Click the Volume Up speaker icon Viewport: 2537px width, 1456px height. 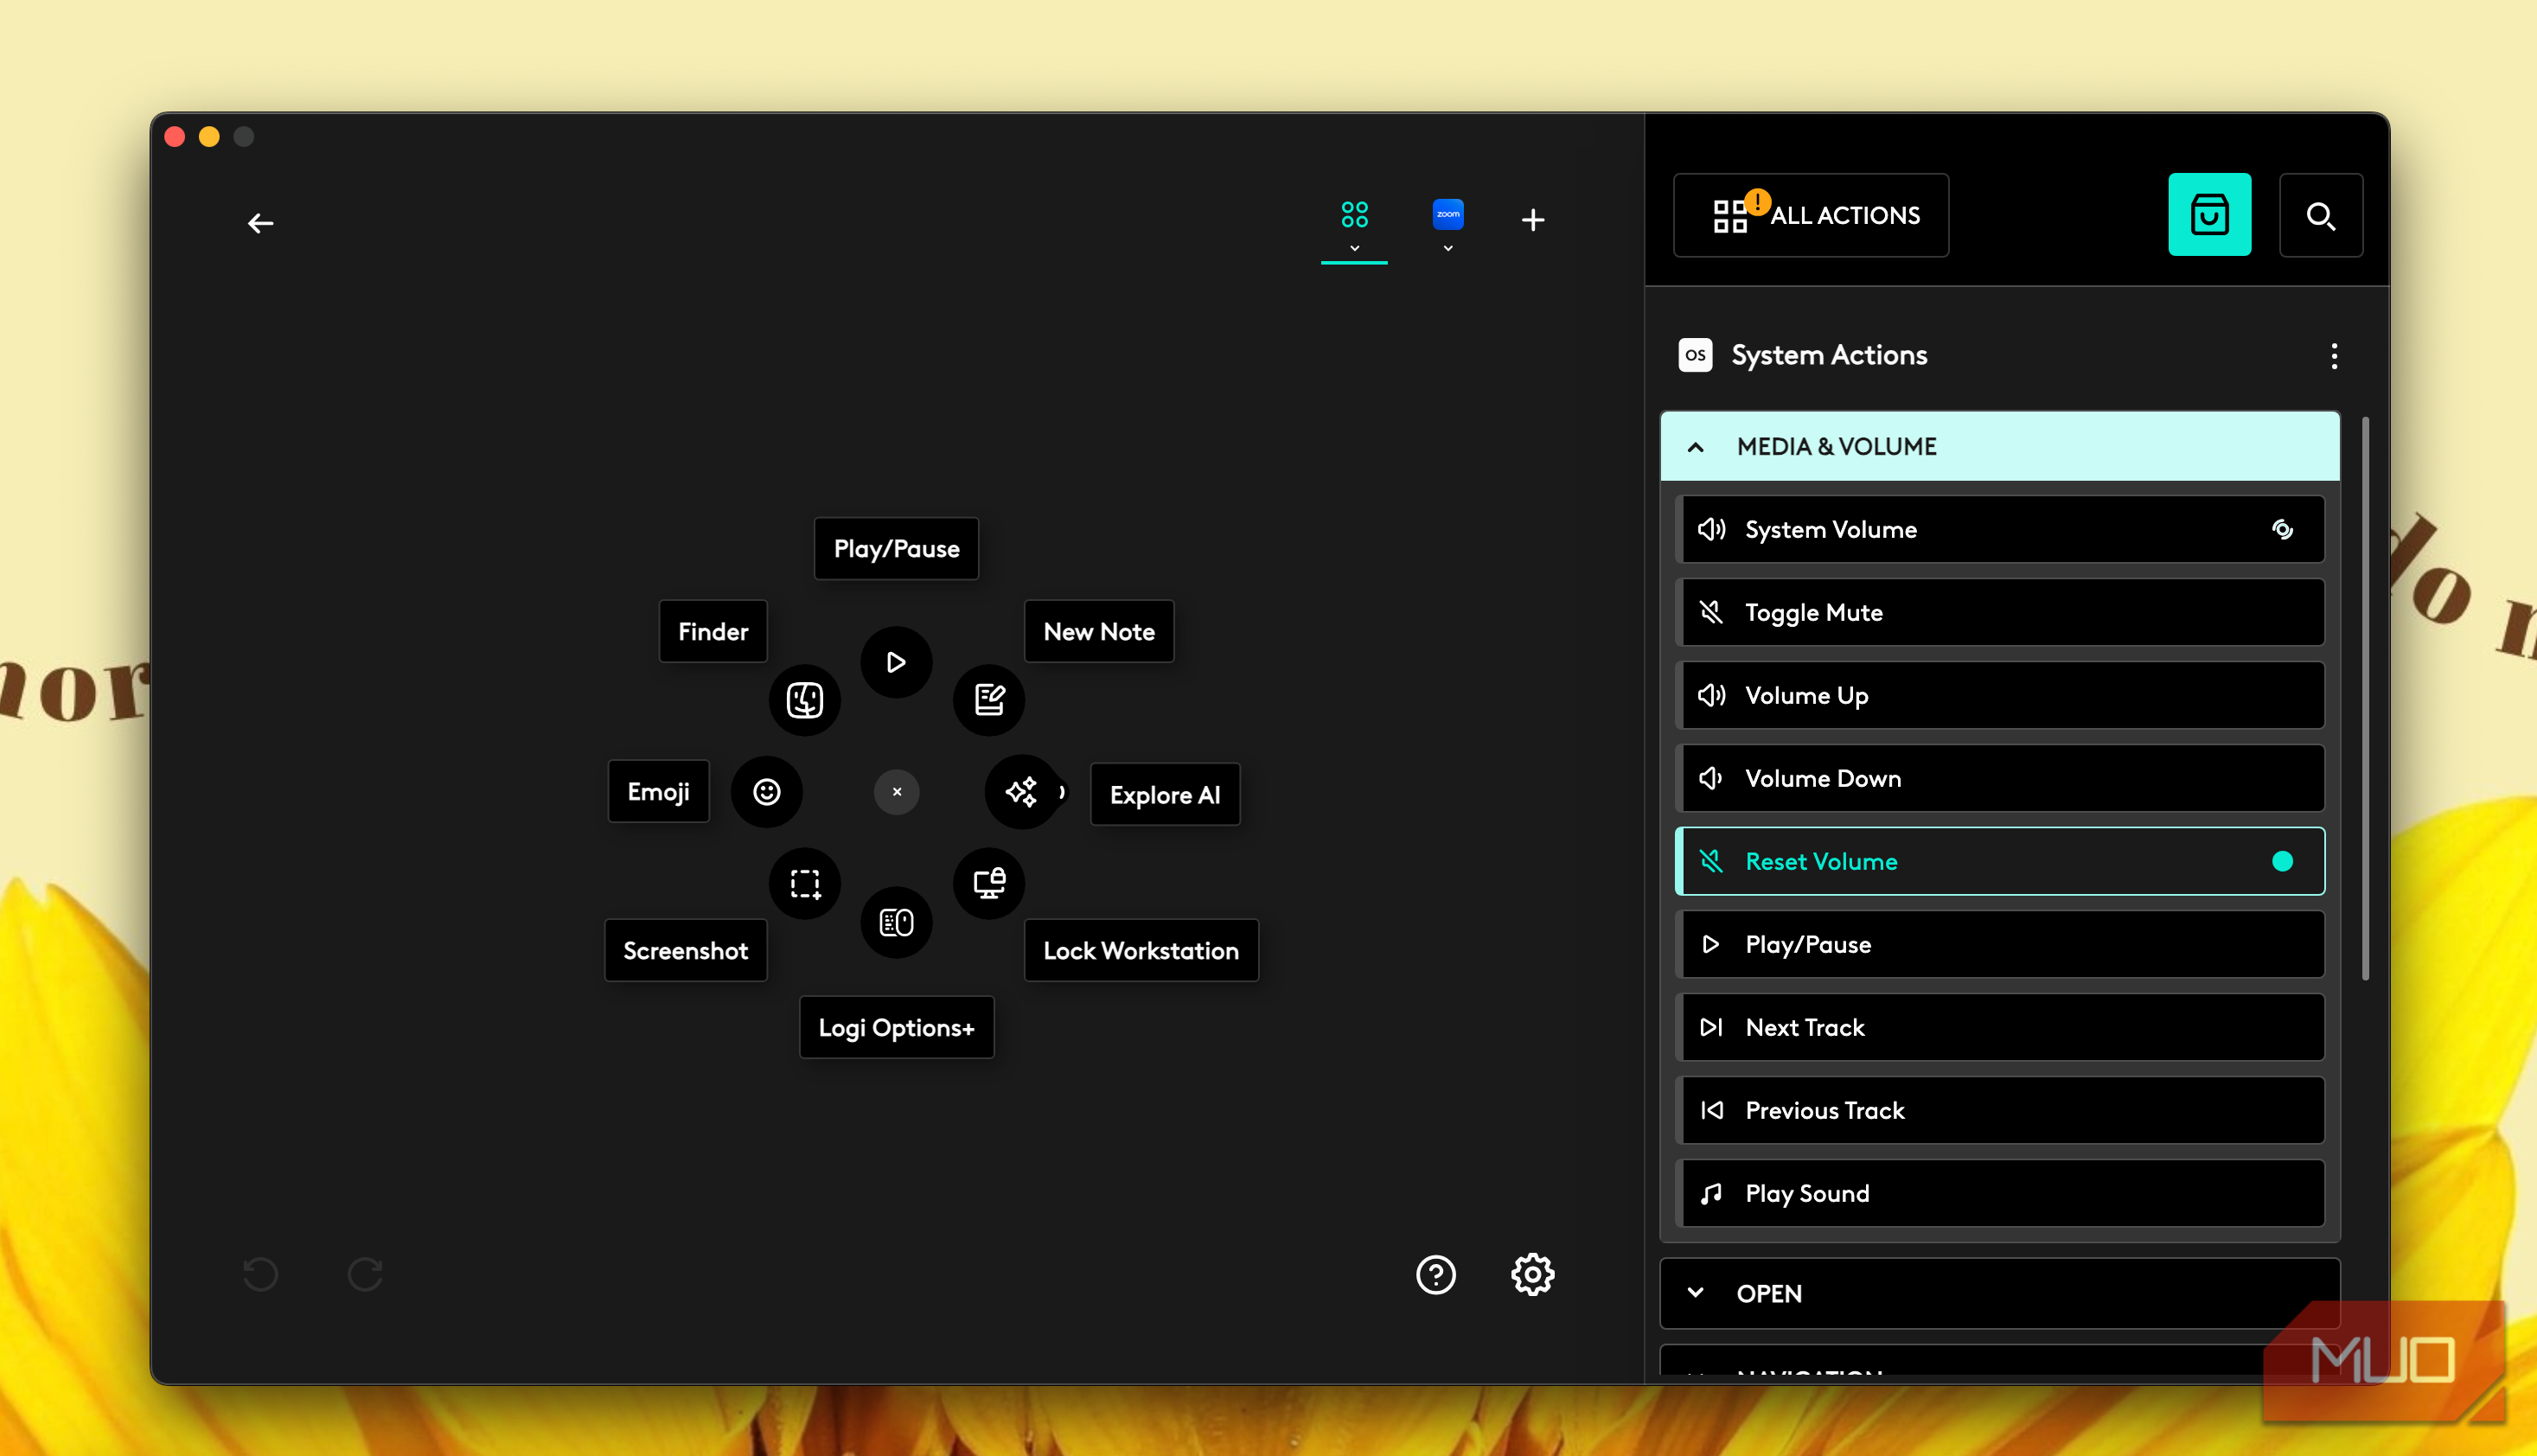pos(1710,695)
